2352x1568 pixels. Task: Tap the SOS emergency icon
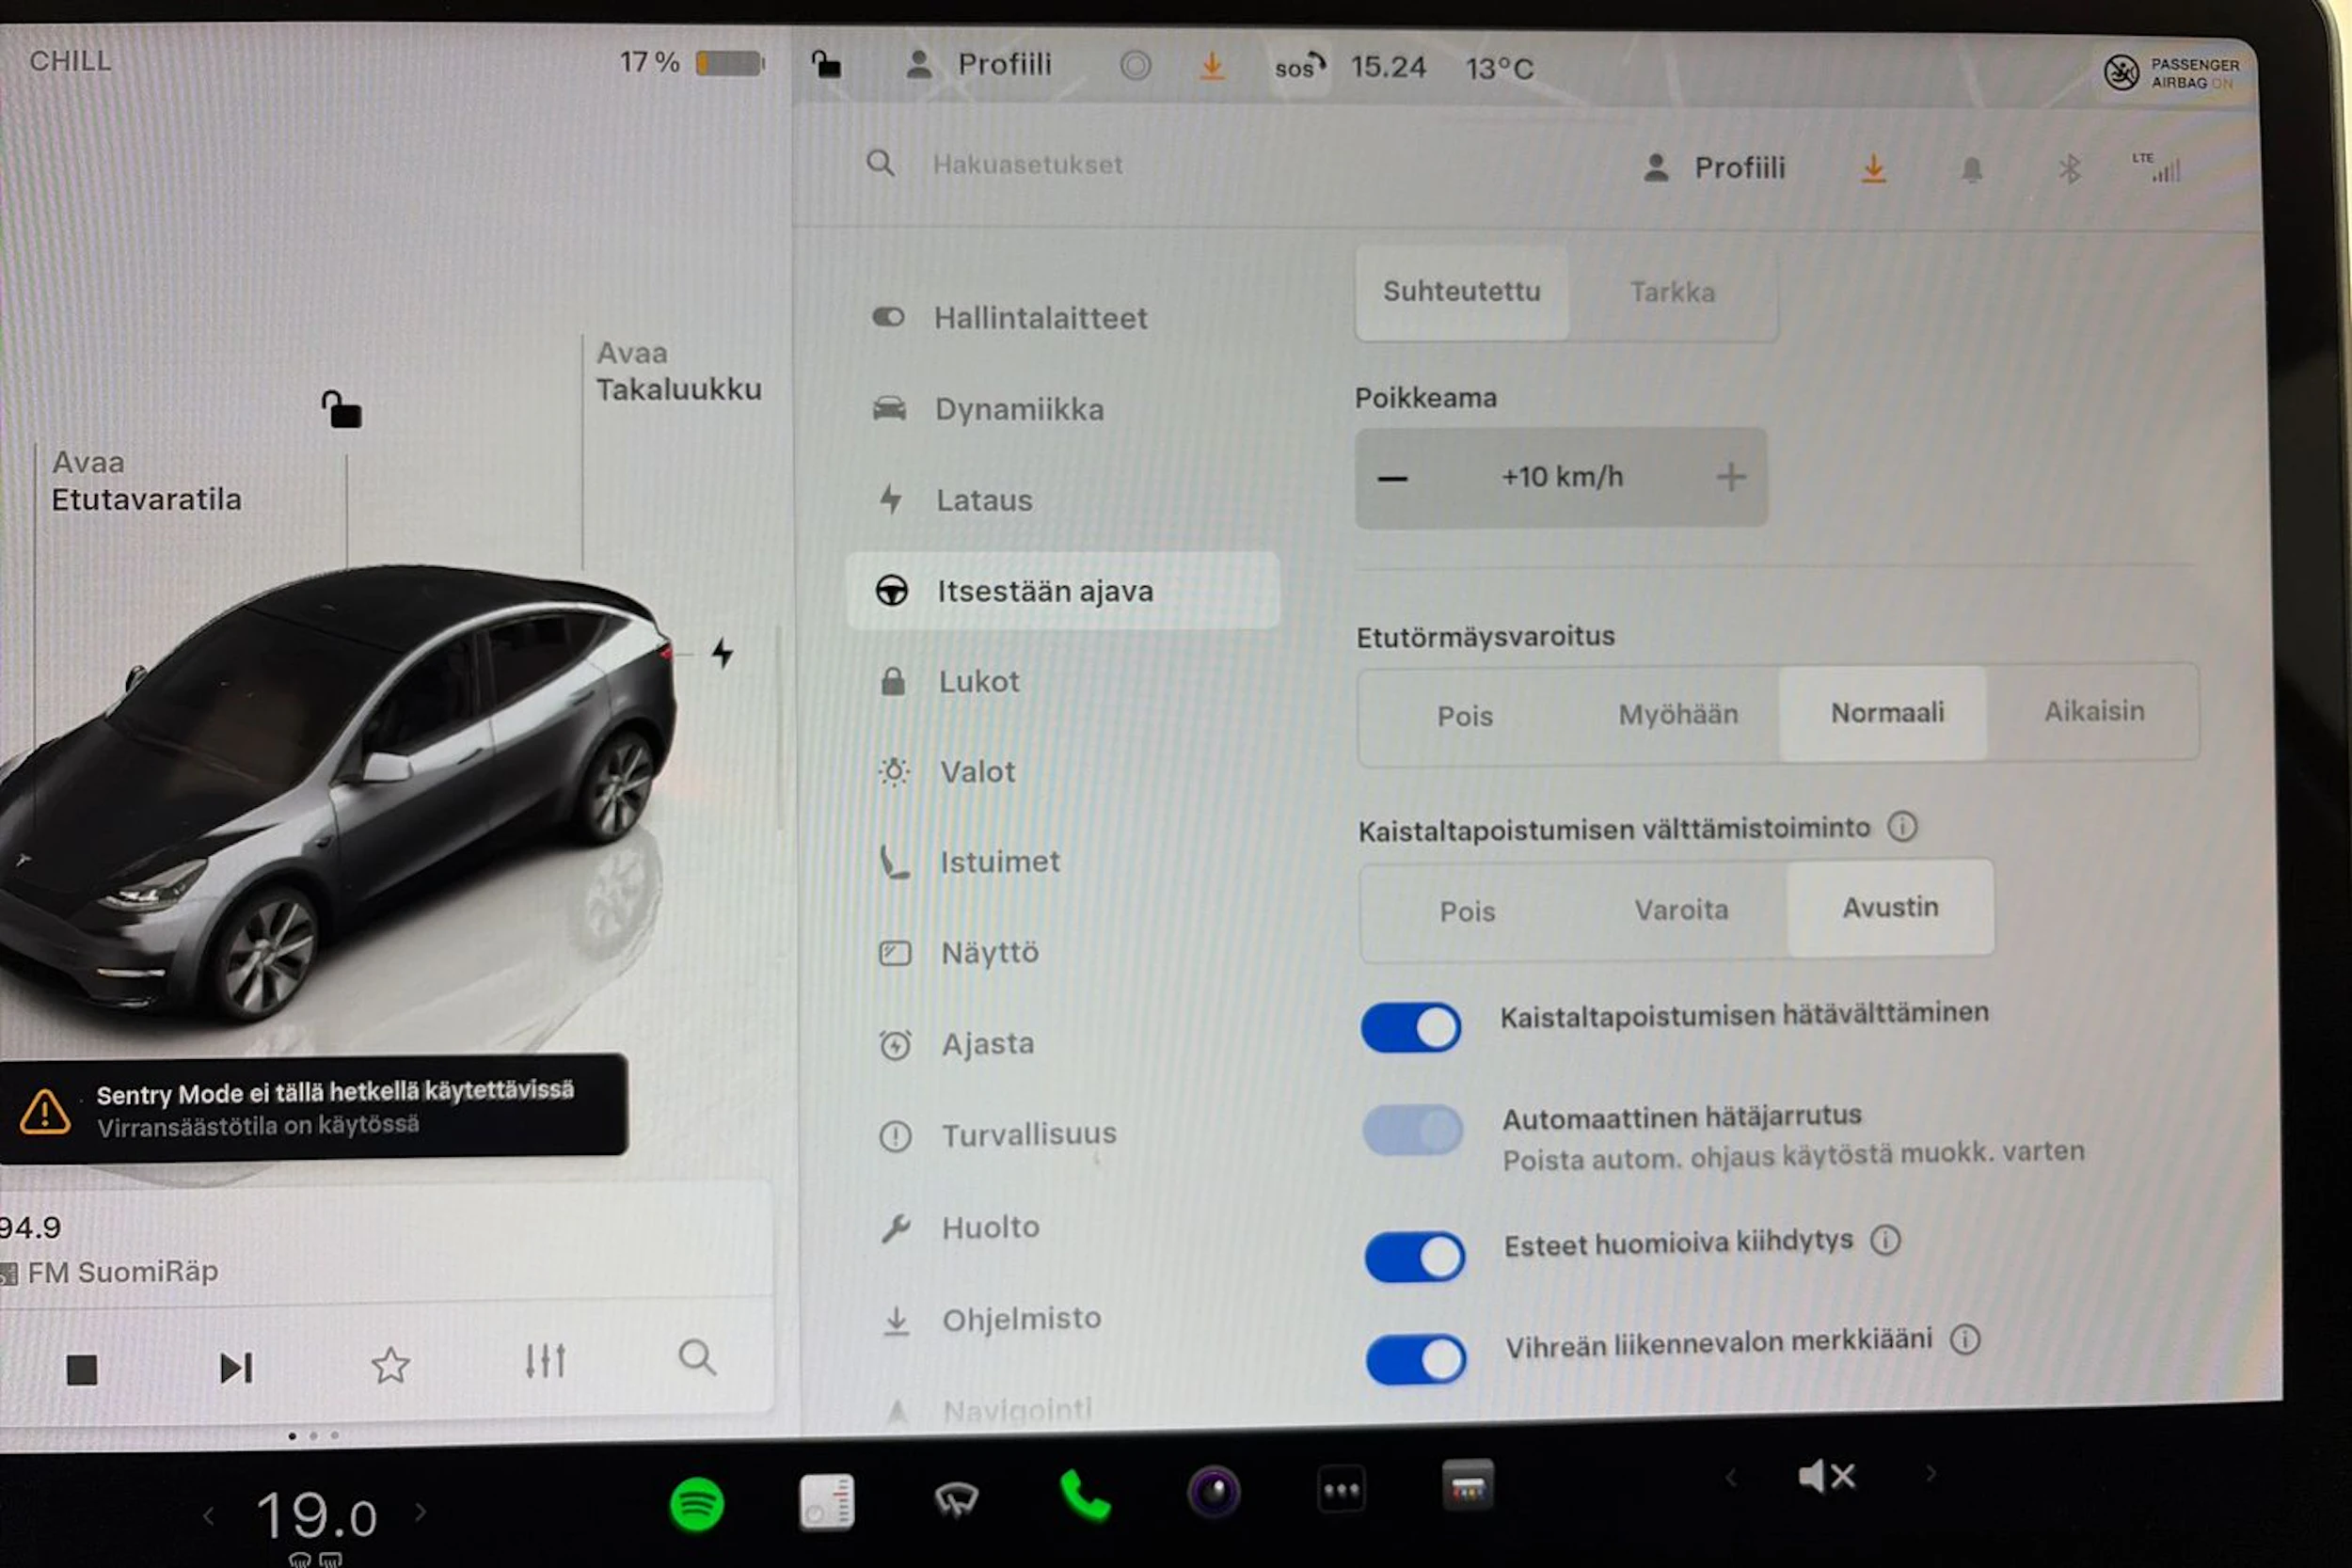tap(1299, 67)
